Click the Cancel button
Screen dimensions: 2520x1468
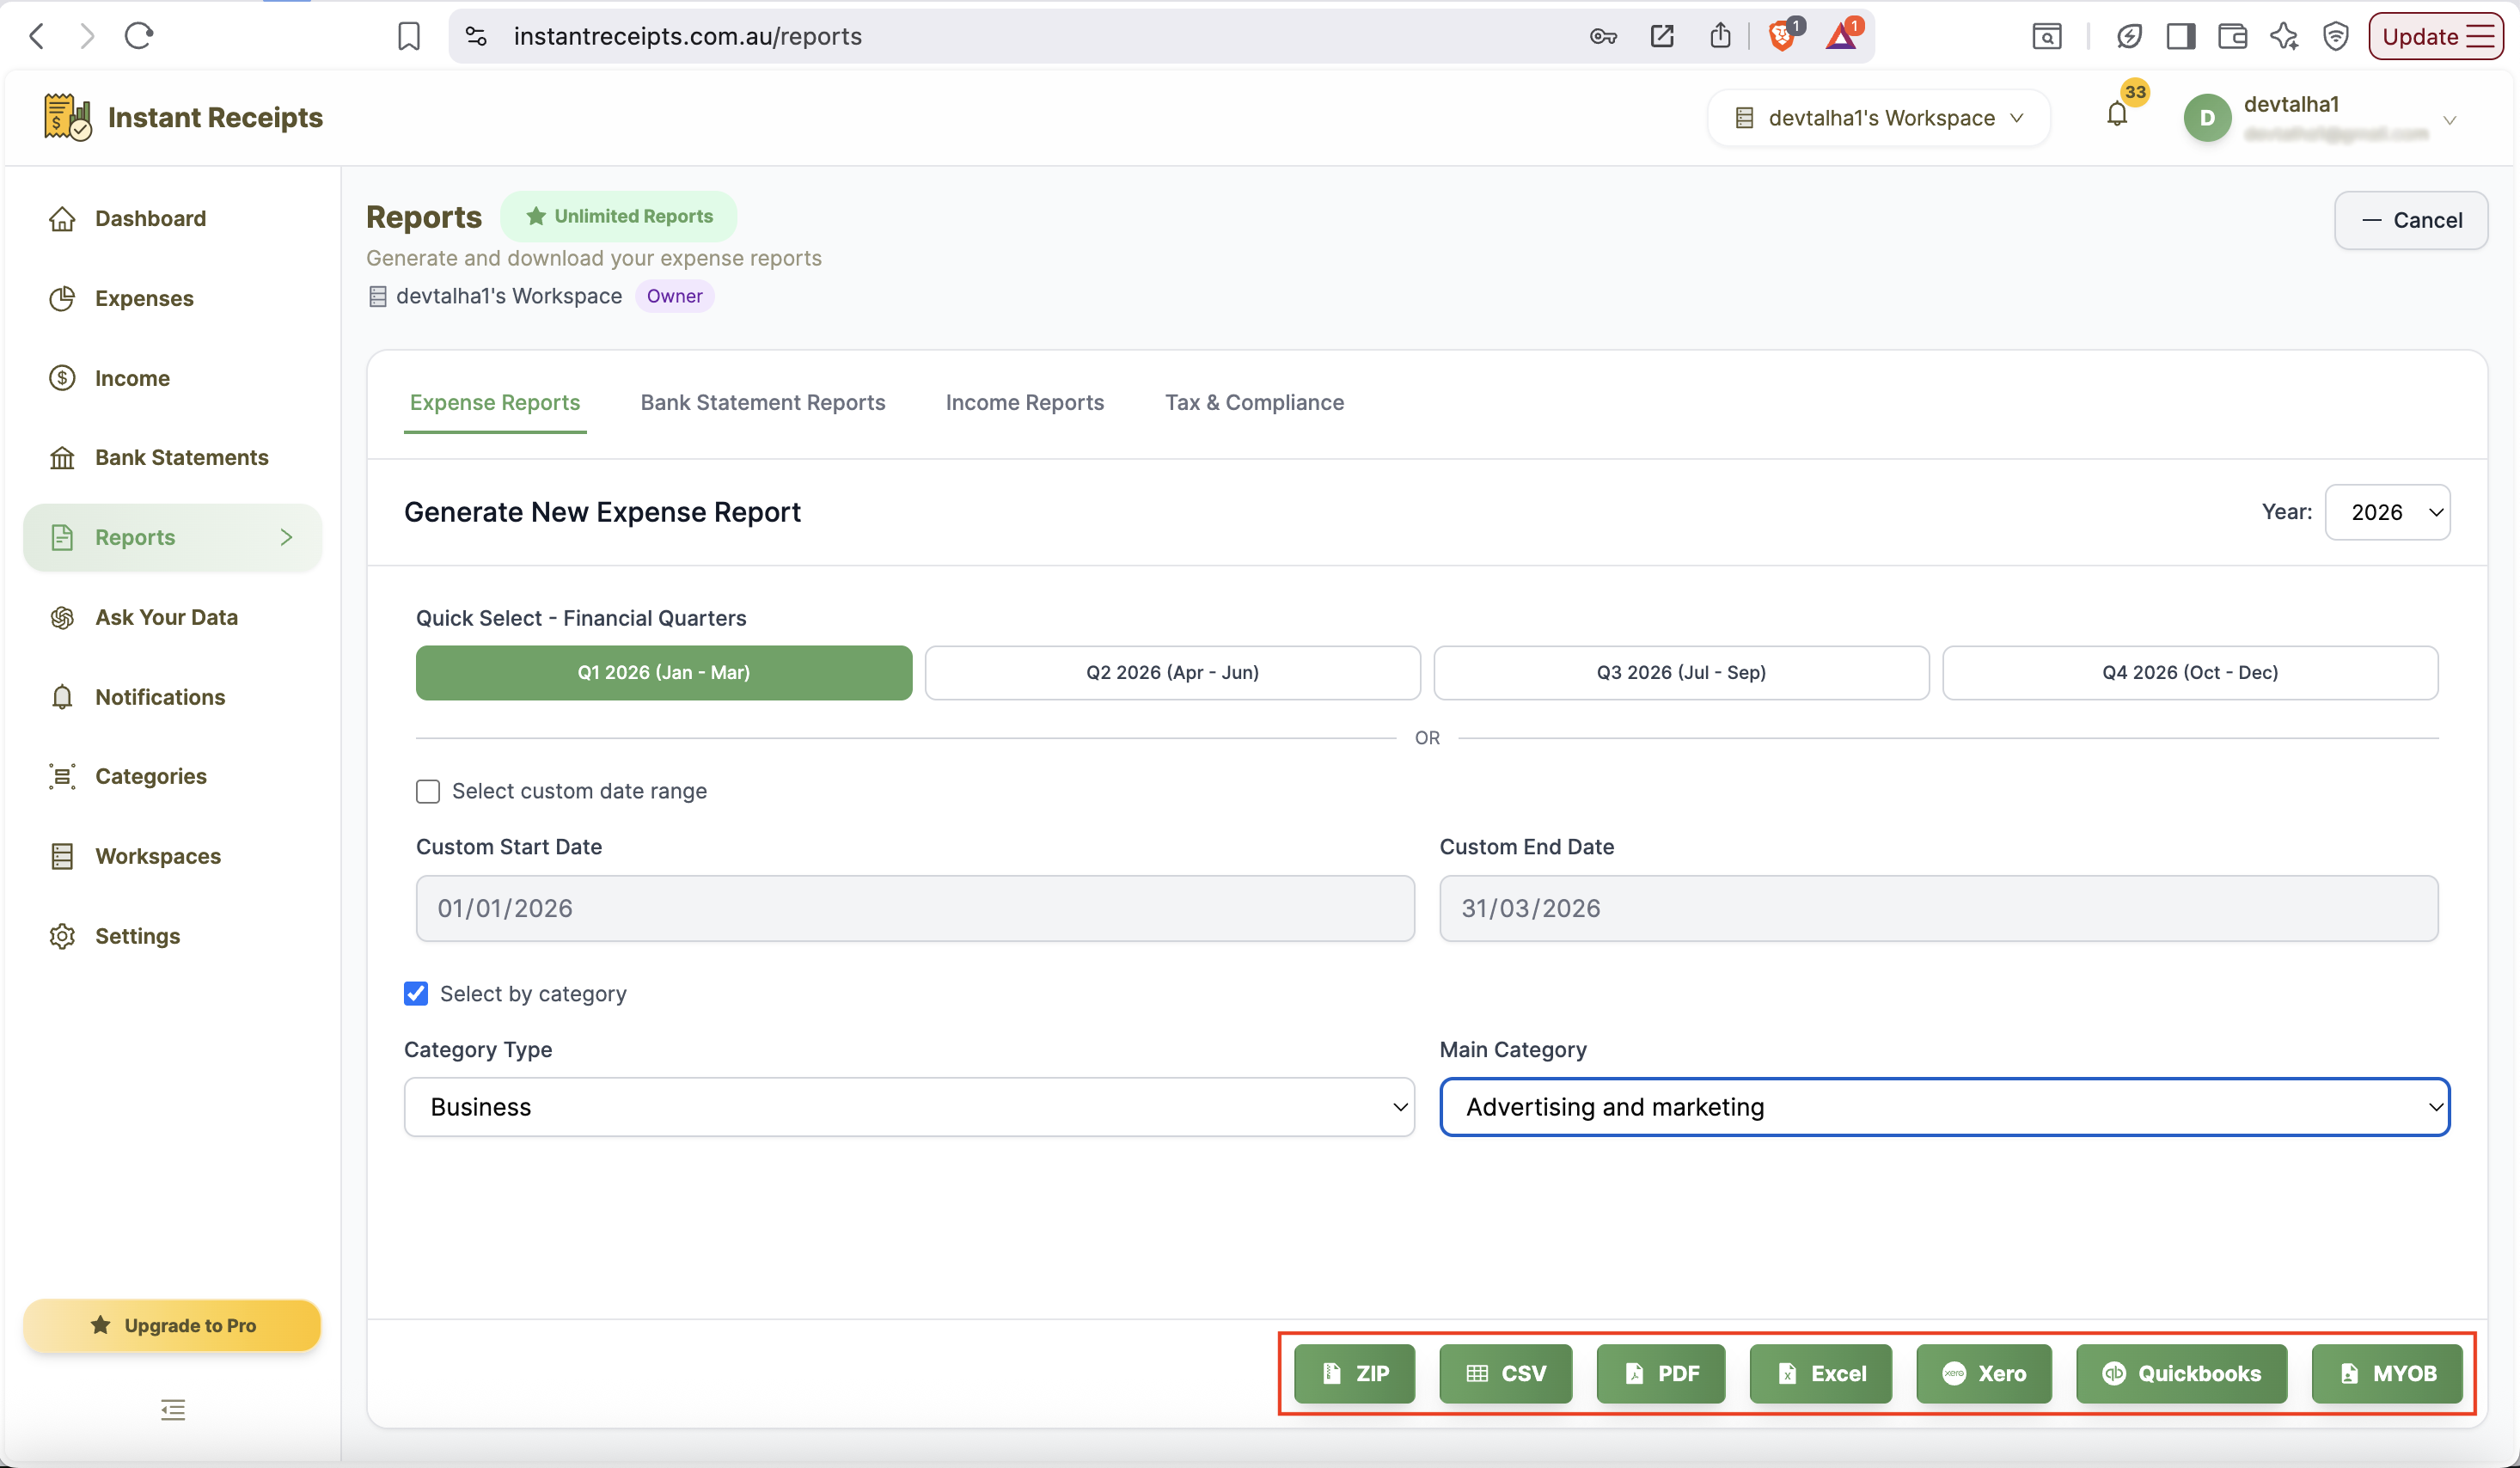point(2411,220)
